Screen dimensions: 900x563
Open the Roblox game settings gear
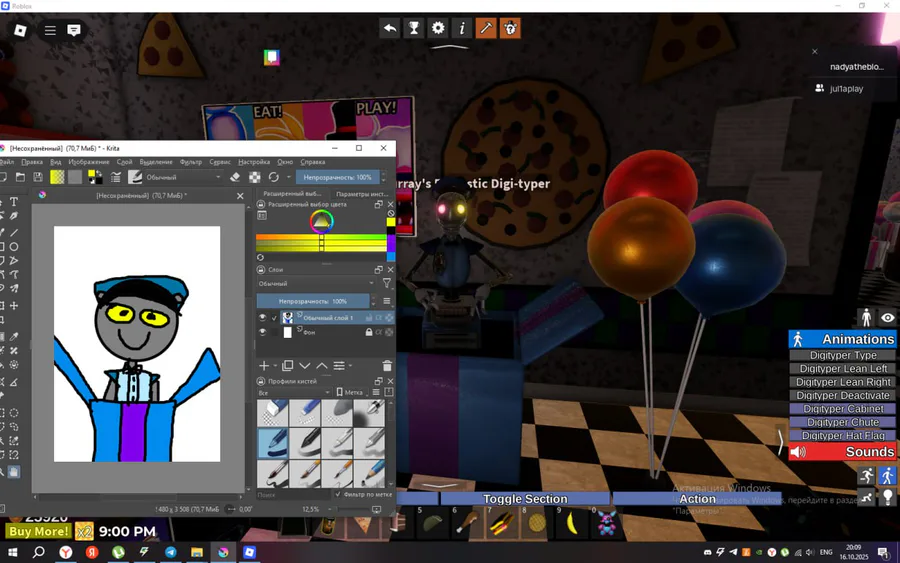(438, 28)
